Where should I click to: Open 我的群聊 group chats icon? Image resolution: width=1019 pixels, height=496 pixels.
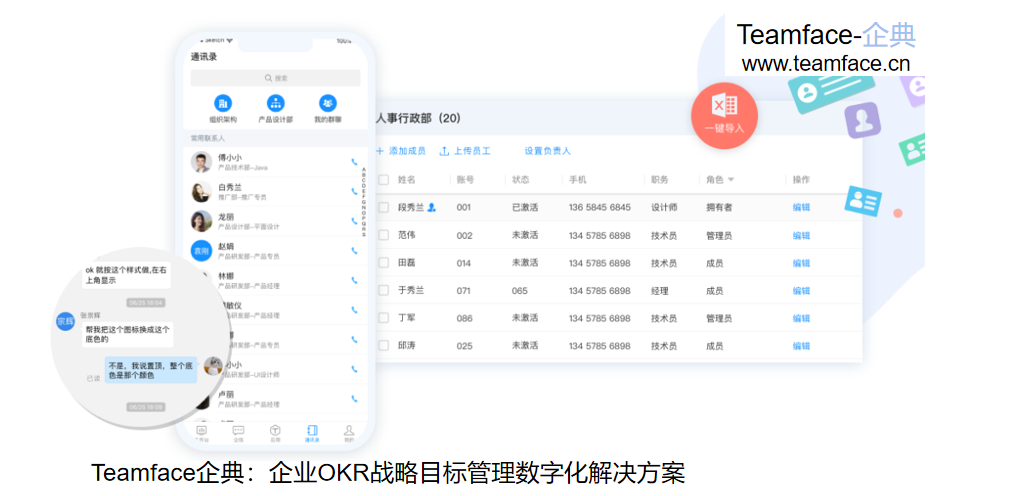[x=328, y=103]
